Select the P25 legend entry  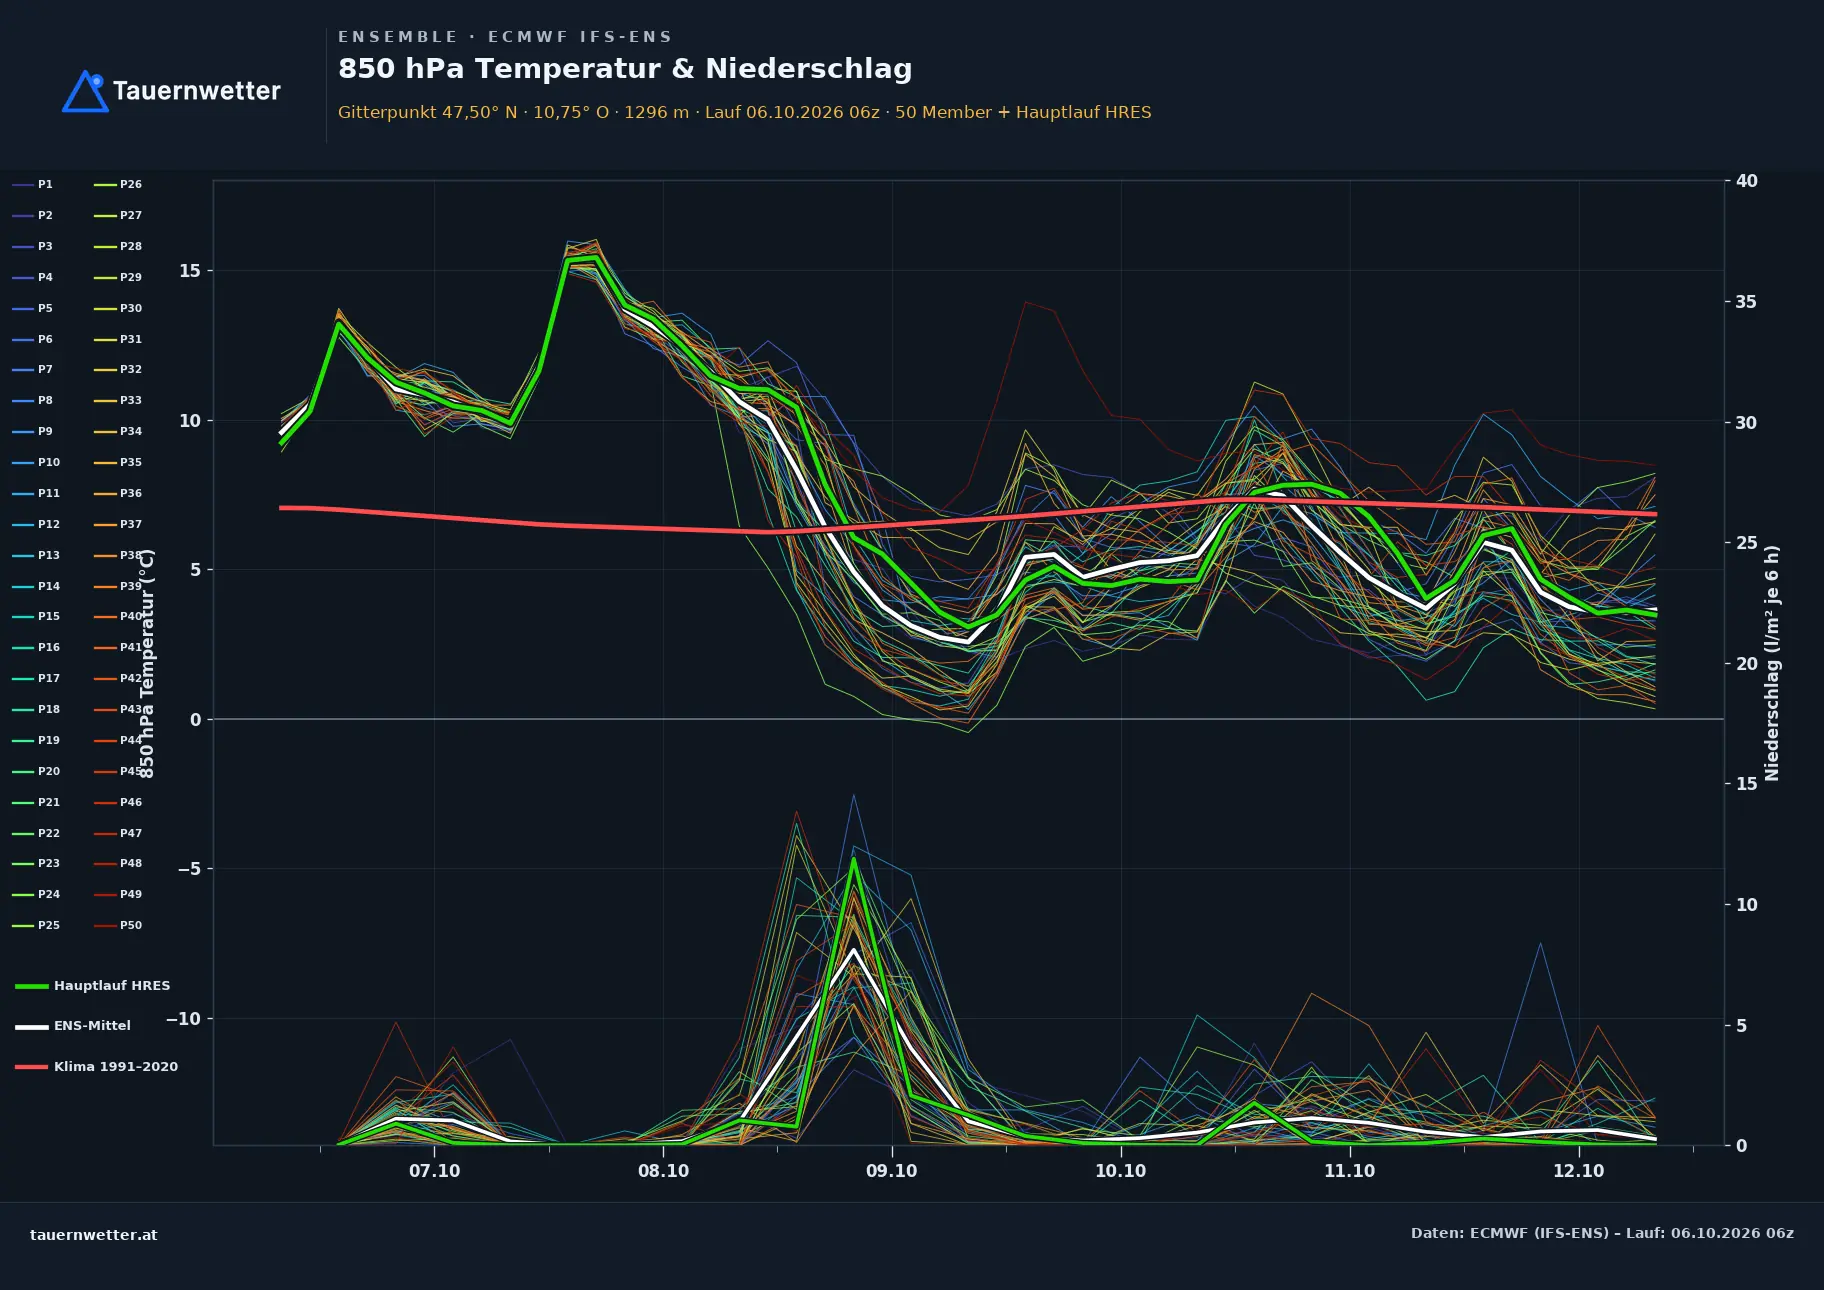[x=36, y=926]
